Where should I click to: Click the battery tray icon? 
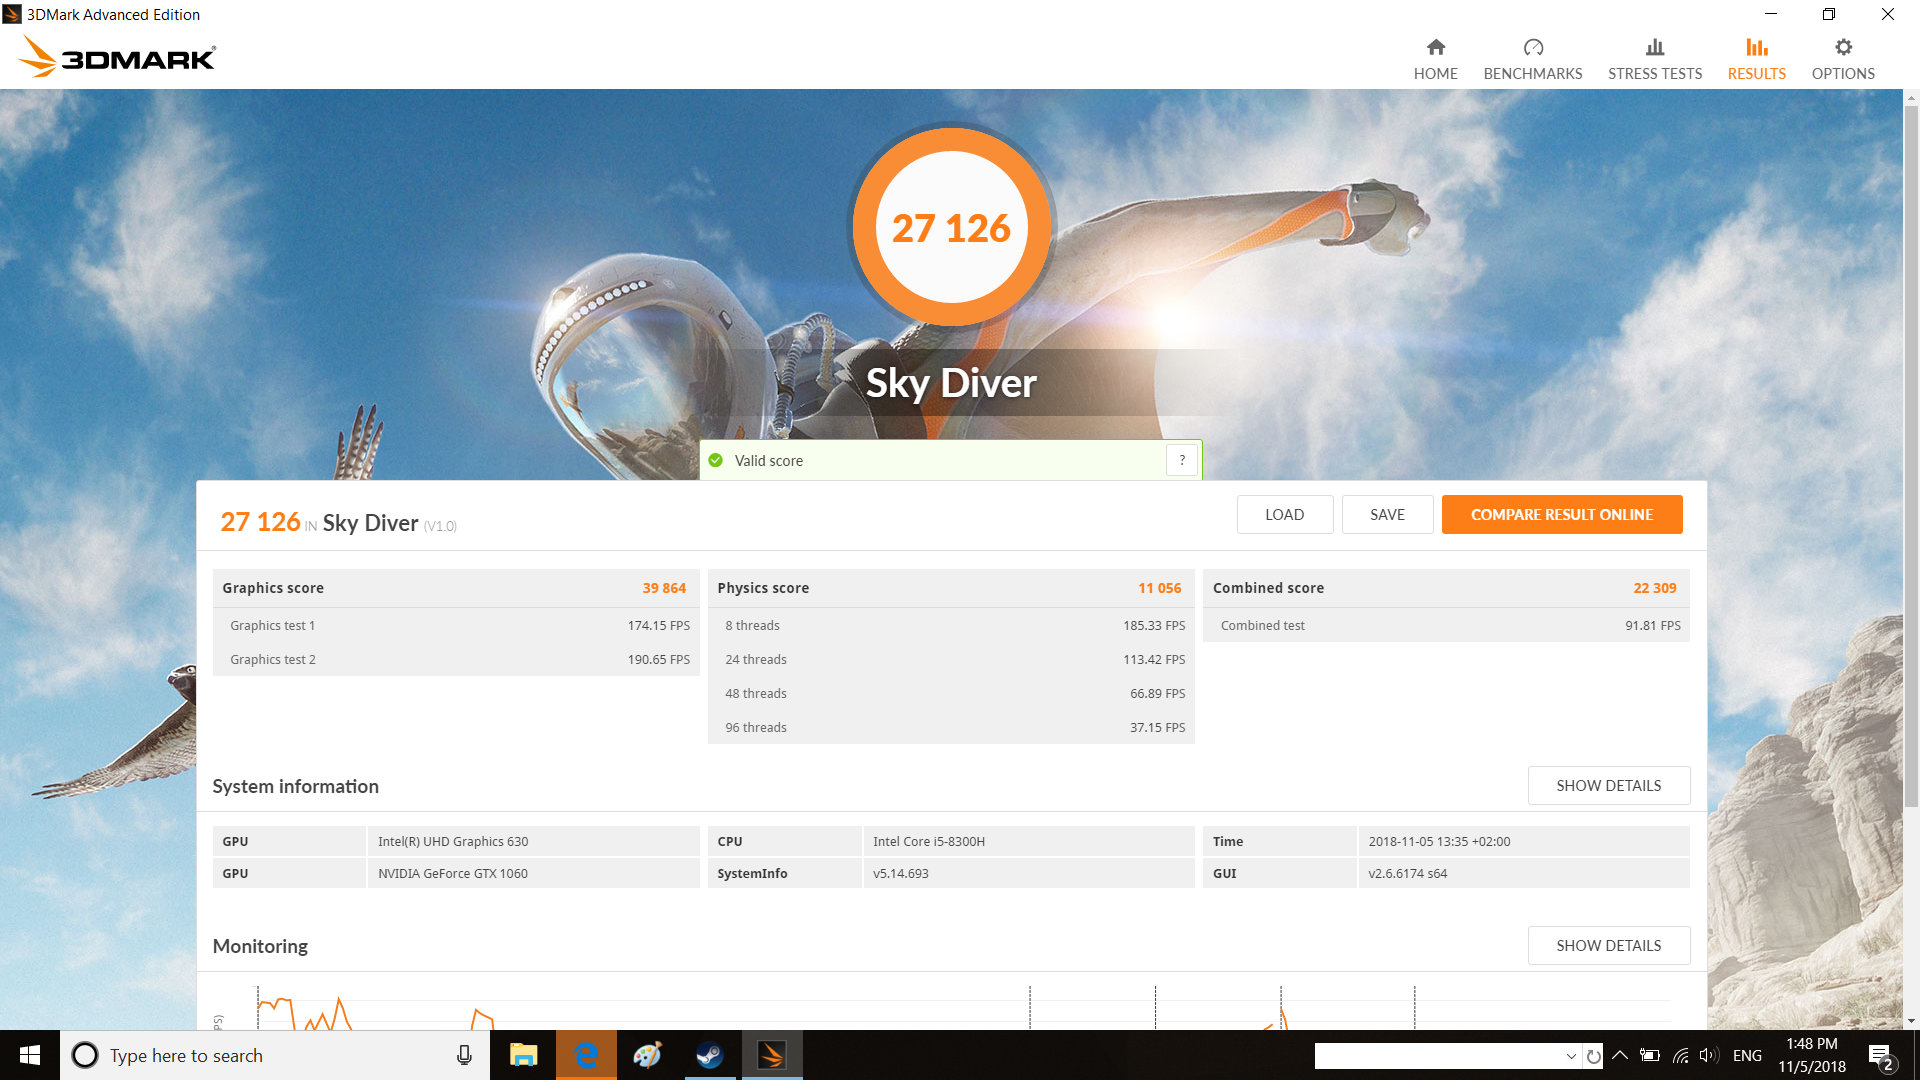1650,1055
